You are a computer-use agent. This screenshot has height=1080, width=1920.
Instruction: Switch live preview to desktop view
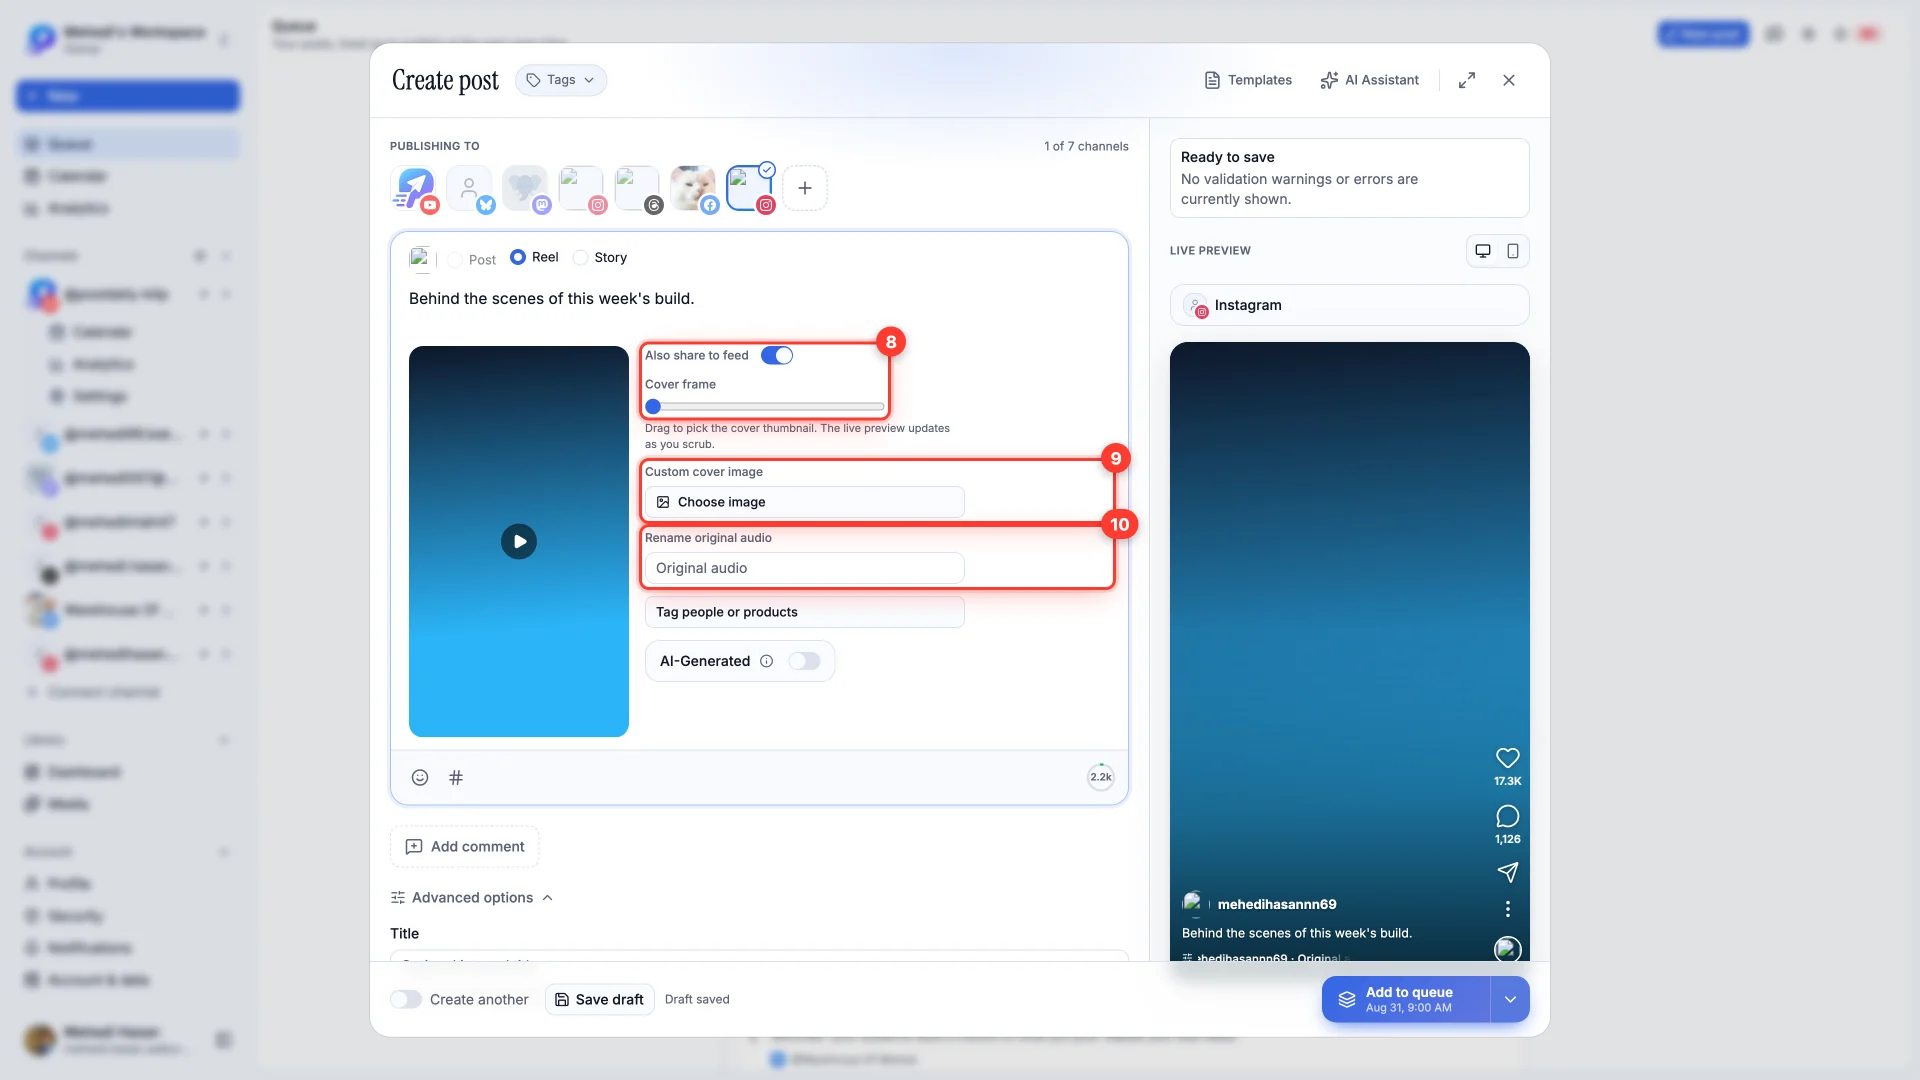1483,251
